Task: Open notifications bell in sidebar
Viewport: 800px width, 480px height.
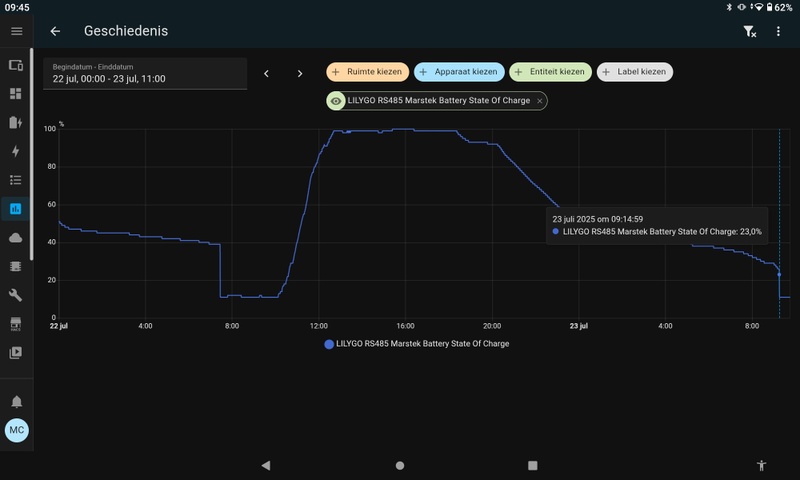Action: point(16,401)
